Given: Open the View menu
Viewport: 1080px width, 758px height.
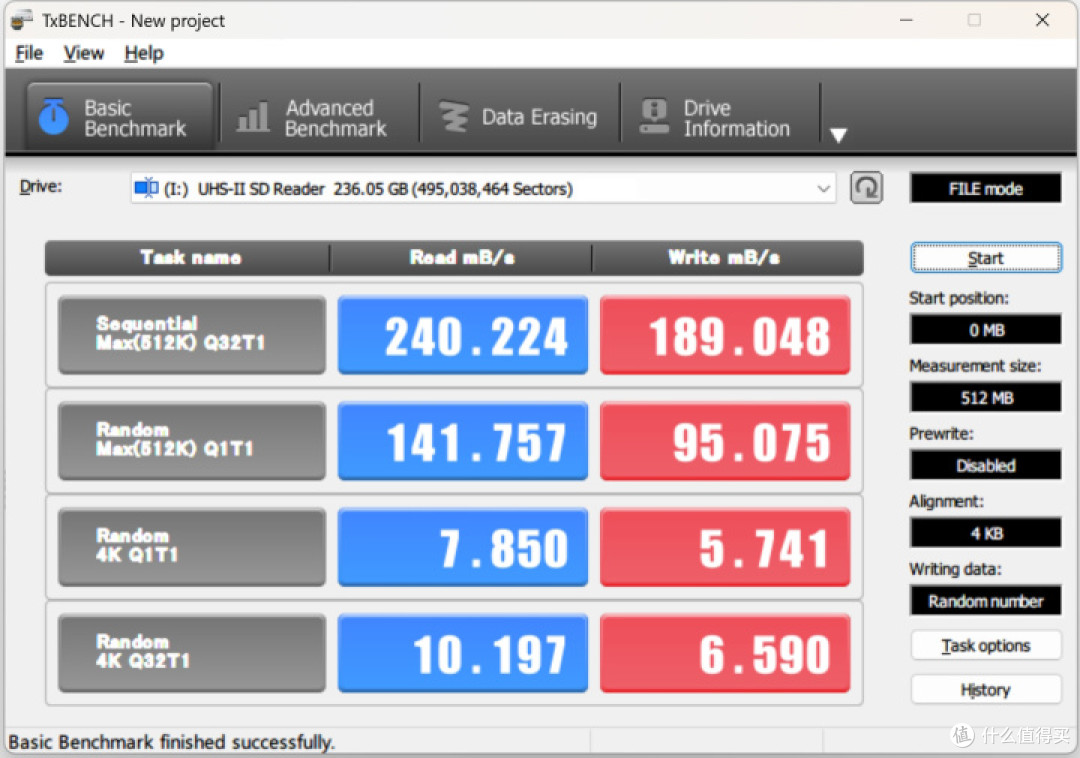Looking at the screenshot, I should point(83,53).
